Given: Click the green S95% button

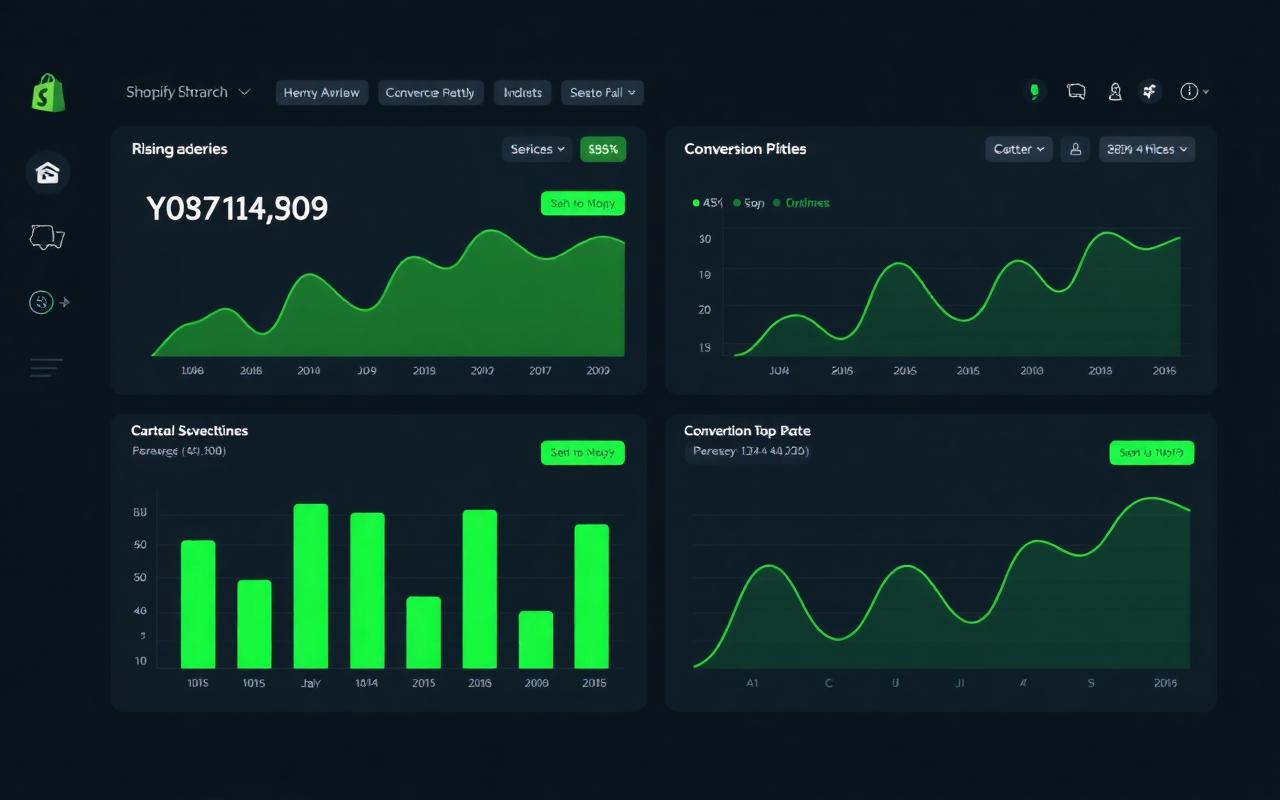Looking at the screenshot, I should 603,149.
